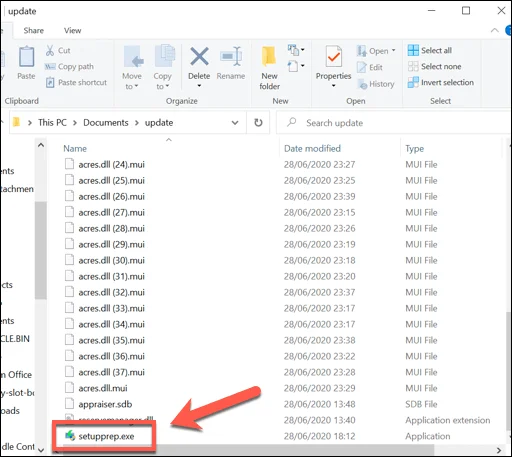This screenshot has width=512, height=457.
Task: Click the New item icon
Action: [x=293, y=50]
